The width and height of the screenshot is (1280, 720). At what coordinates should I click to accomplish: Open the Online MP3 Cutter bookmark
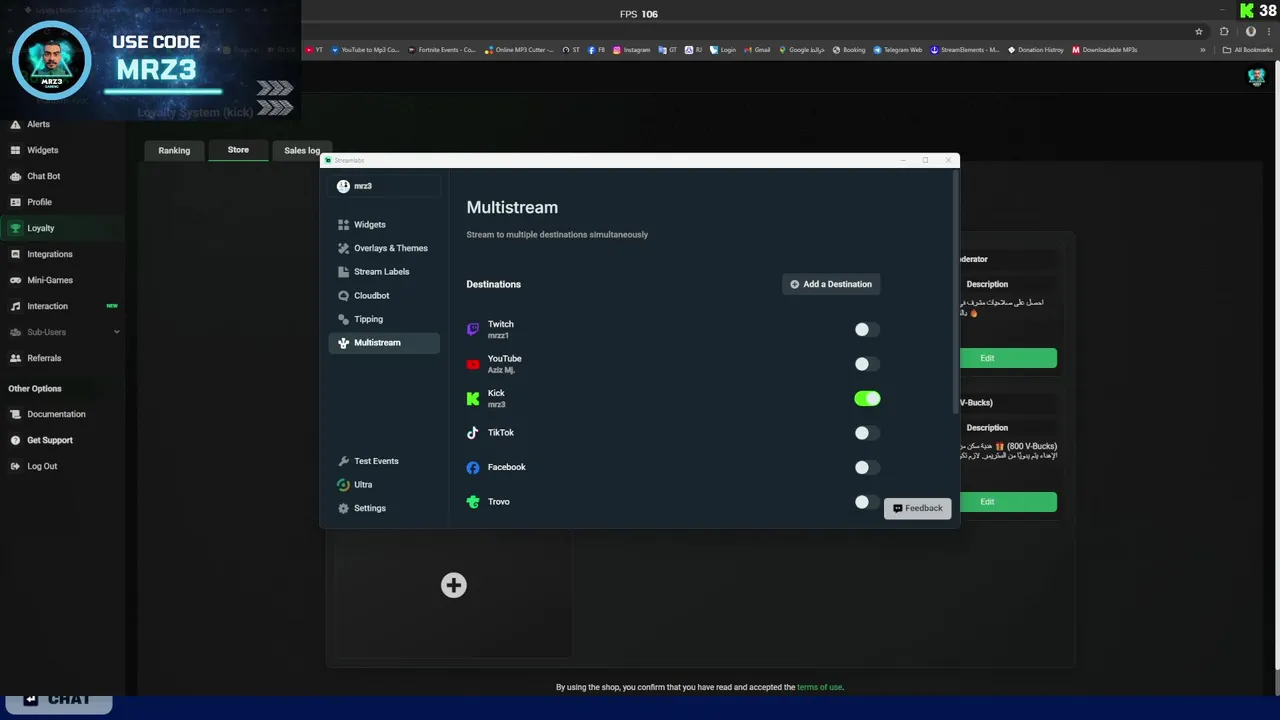tap(519, 50)
